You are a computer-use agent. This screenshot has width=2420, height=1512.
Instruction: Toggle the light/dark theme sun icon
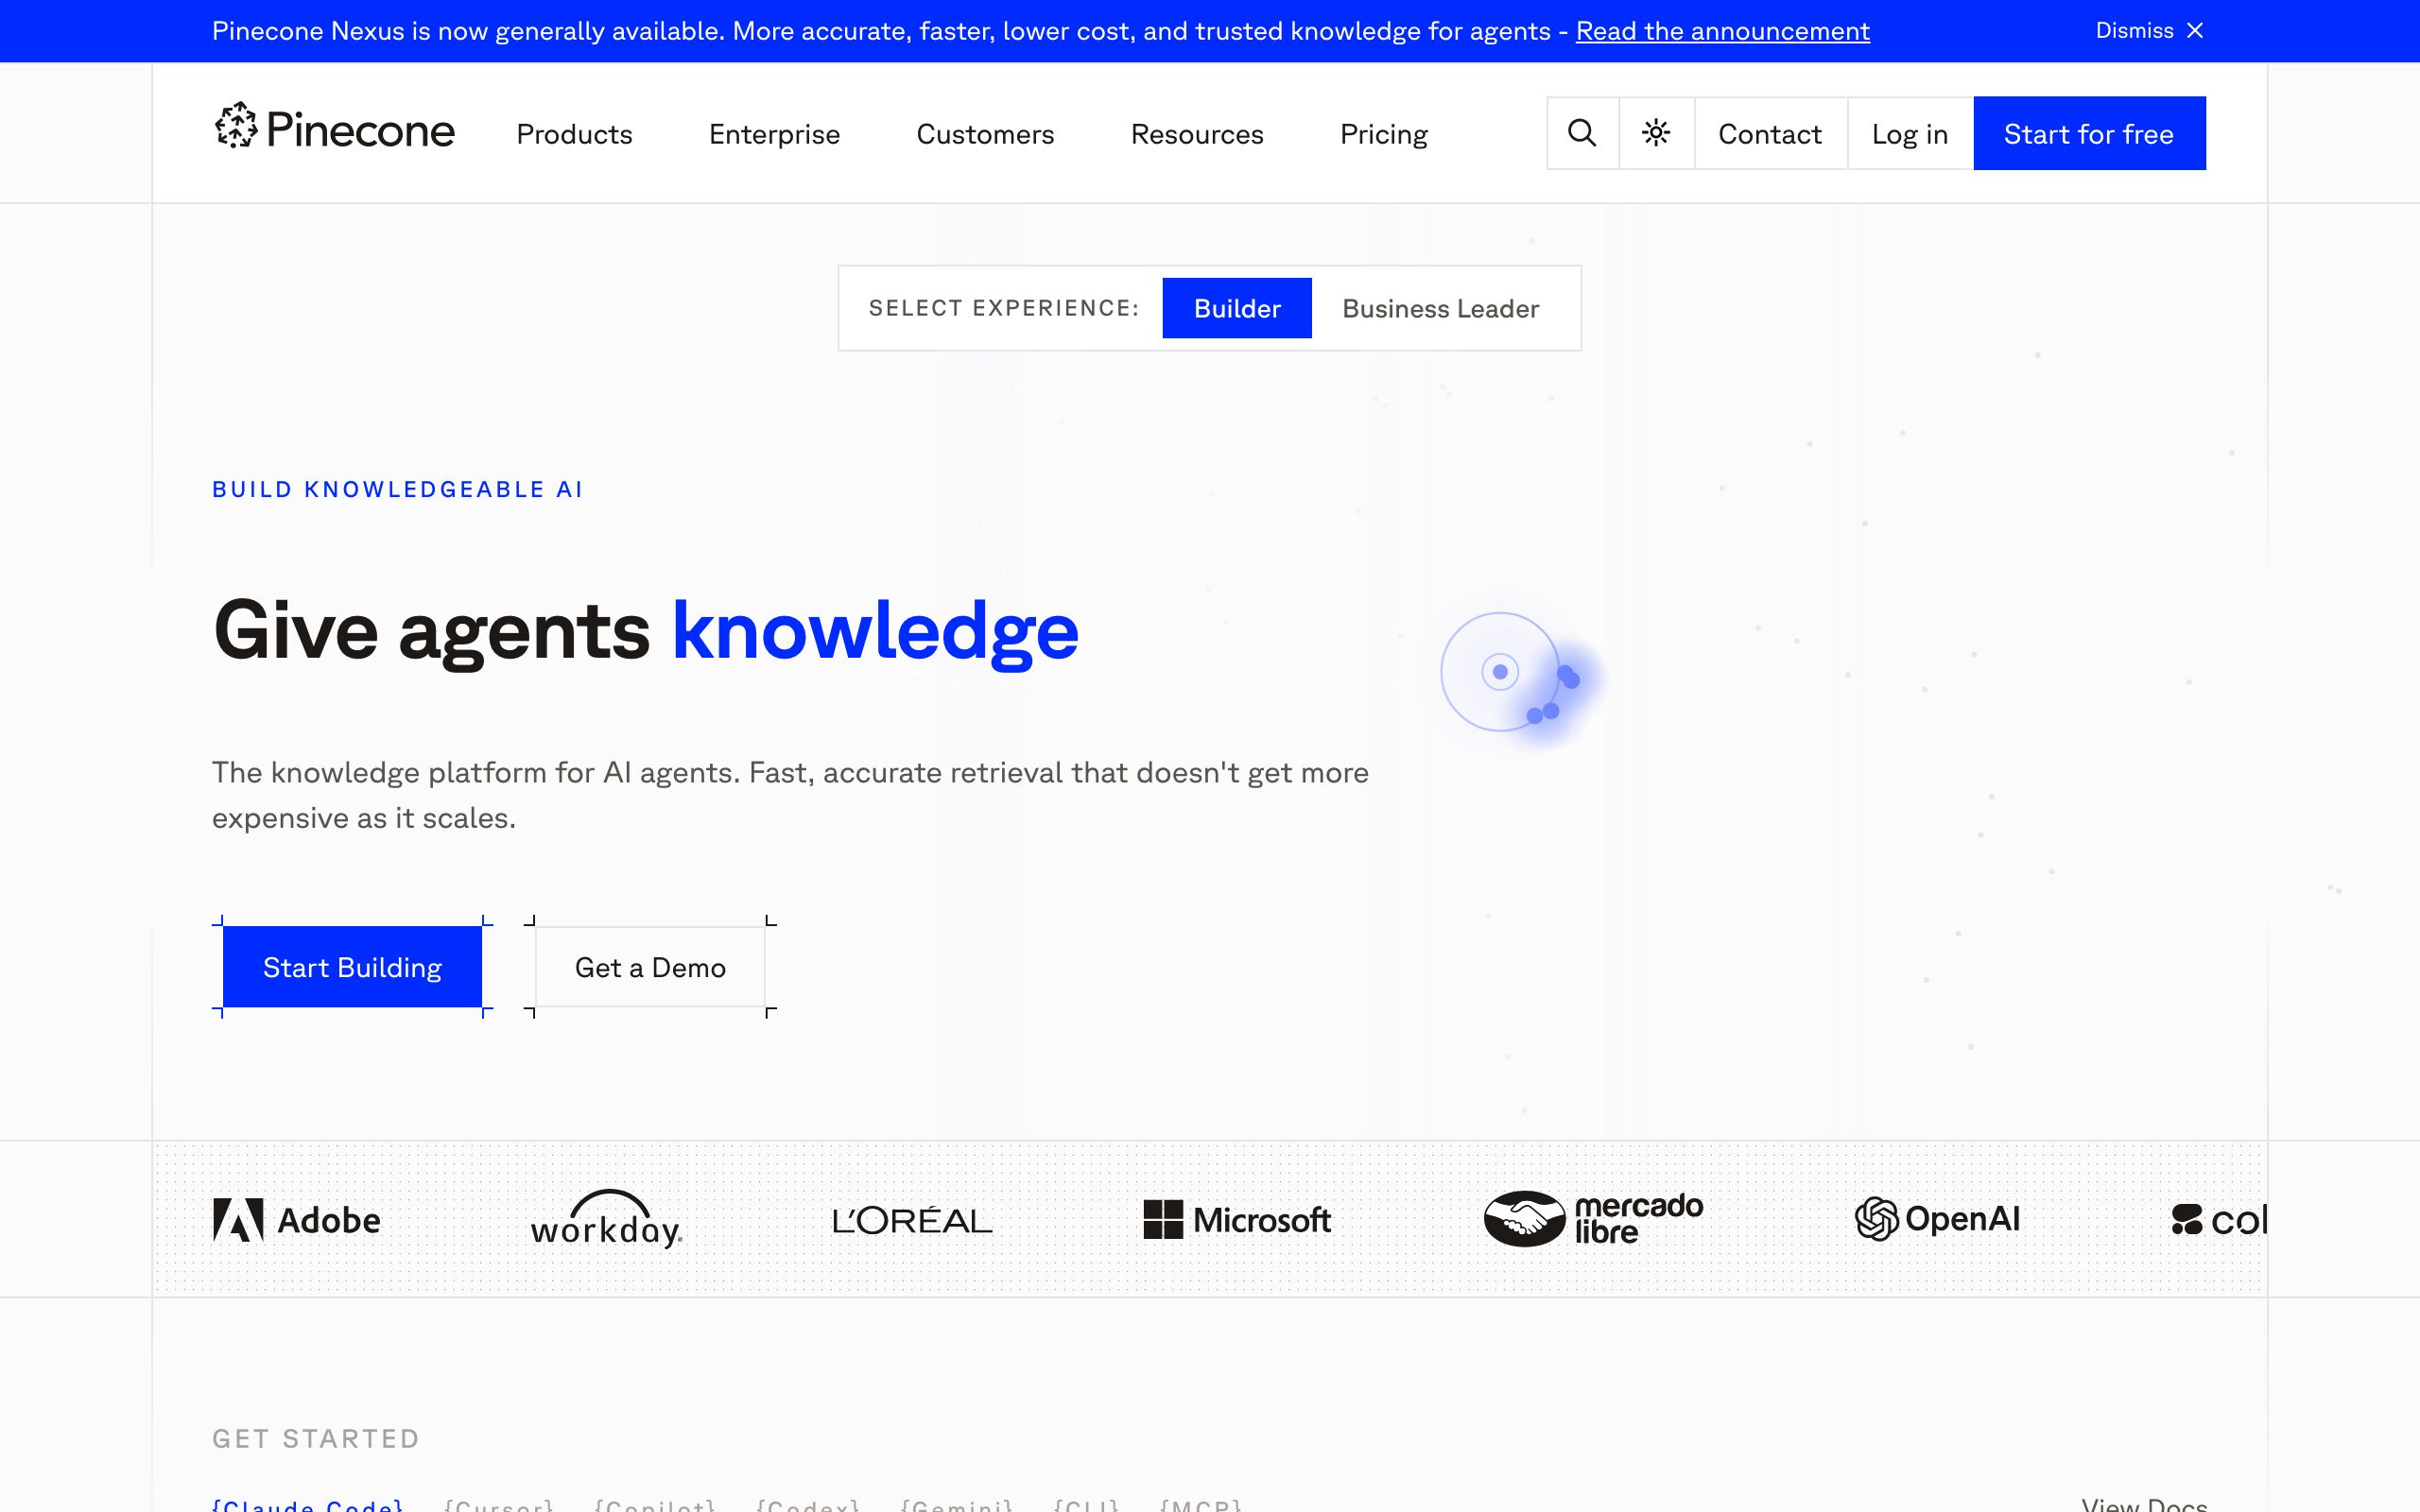pyautogui.click(x=1656, y=133)
